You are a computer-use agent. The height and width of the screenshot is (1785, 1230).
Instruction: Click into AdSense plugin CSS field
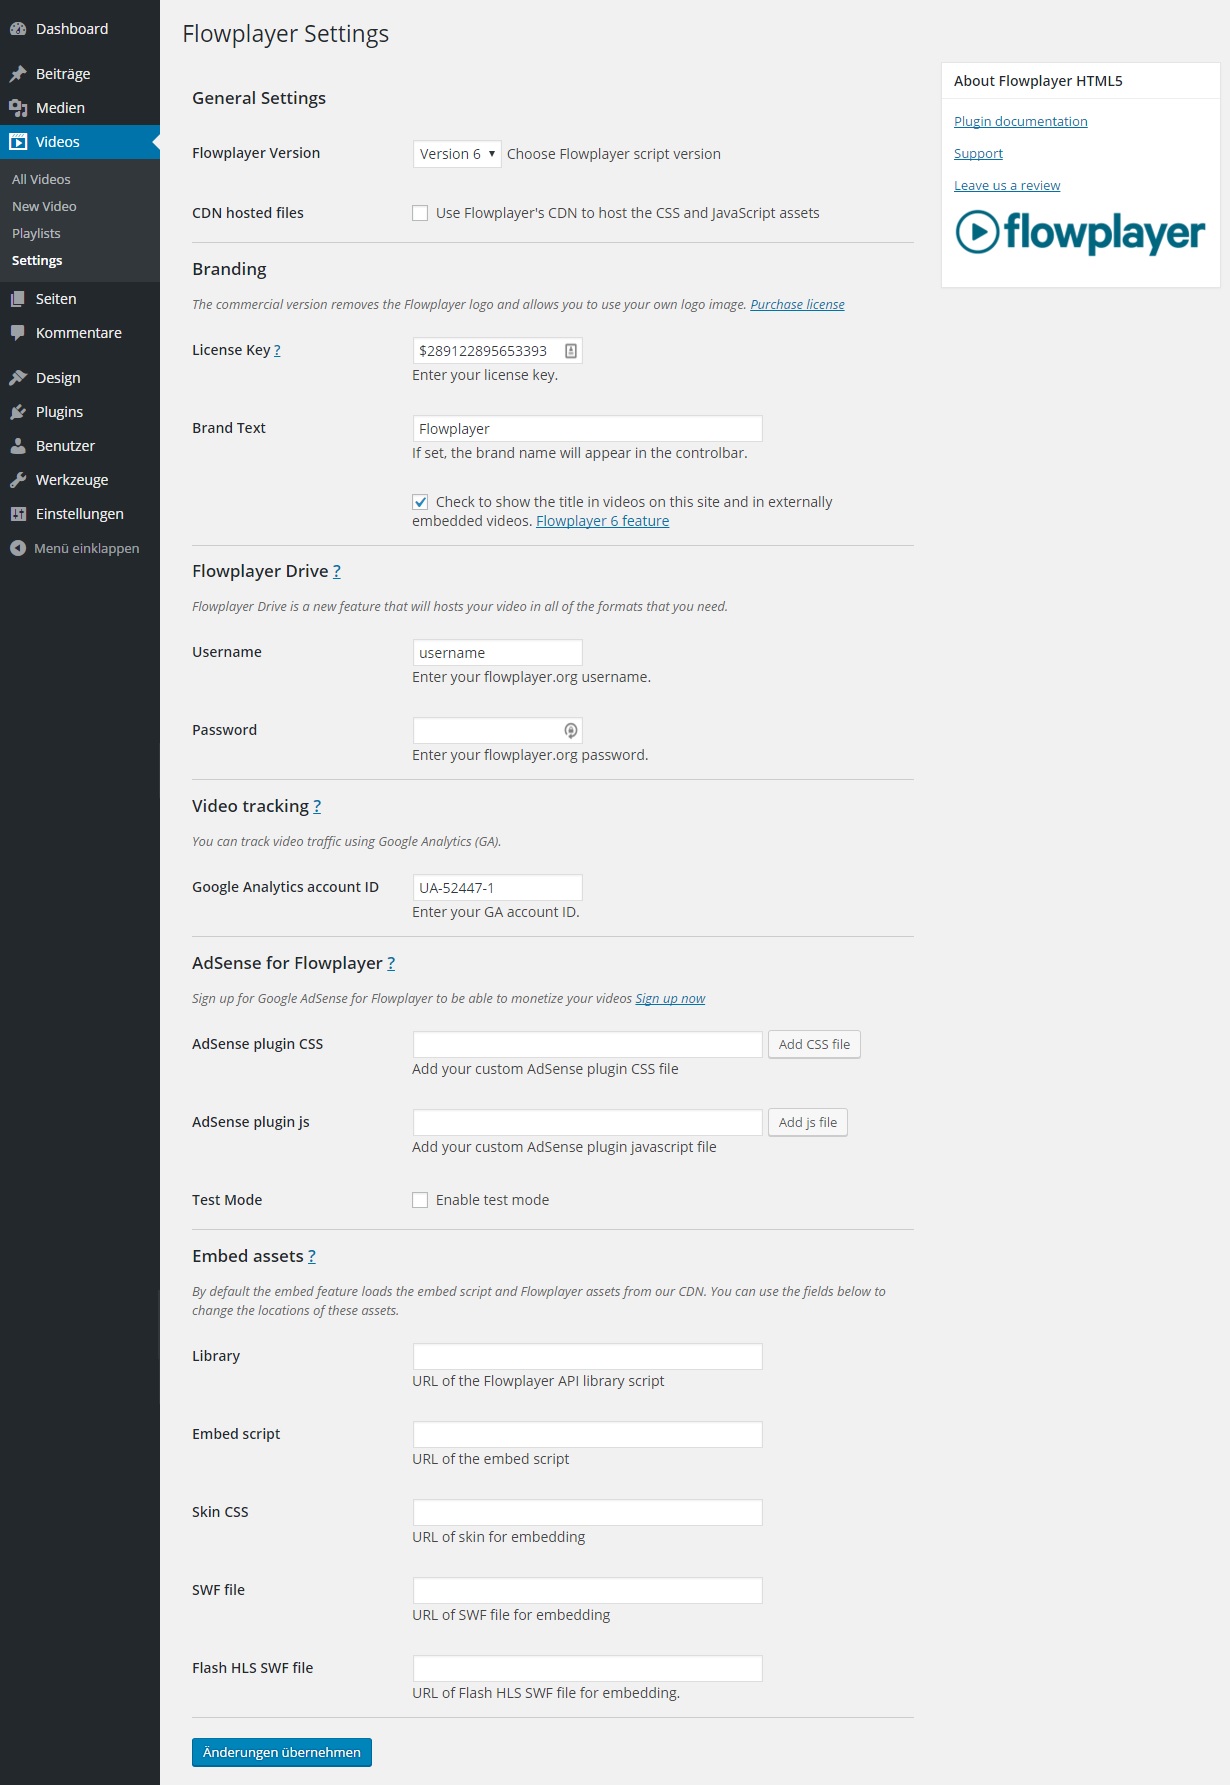[587, 1045]
